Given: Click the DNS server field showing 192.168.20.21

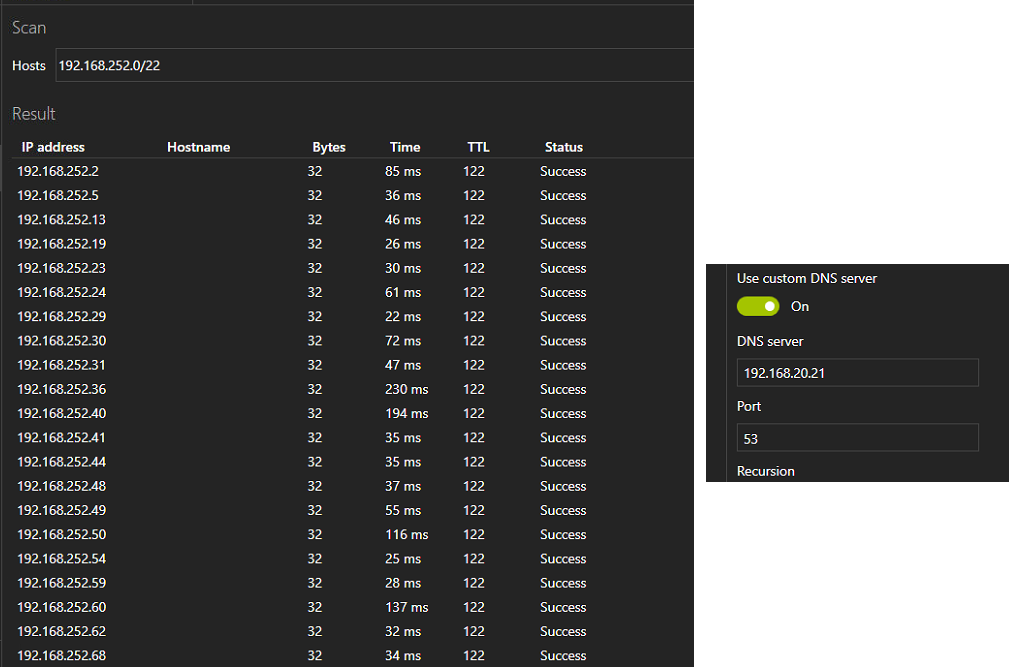Looking at the screenshot, I should pos(857,372).
